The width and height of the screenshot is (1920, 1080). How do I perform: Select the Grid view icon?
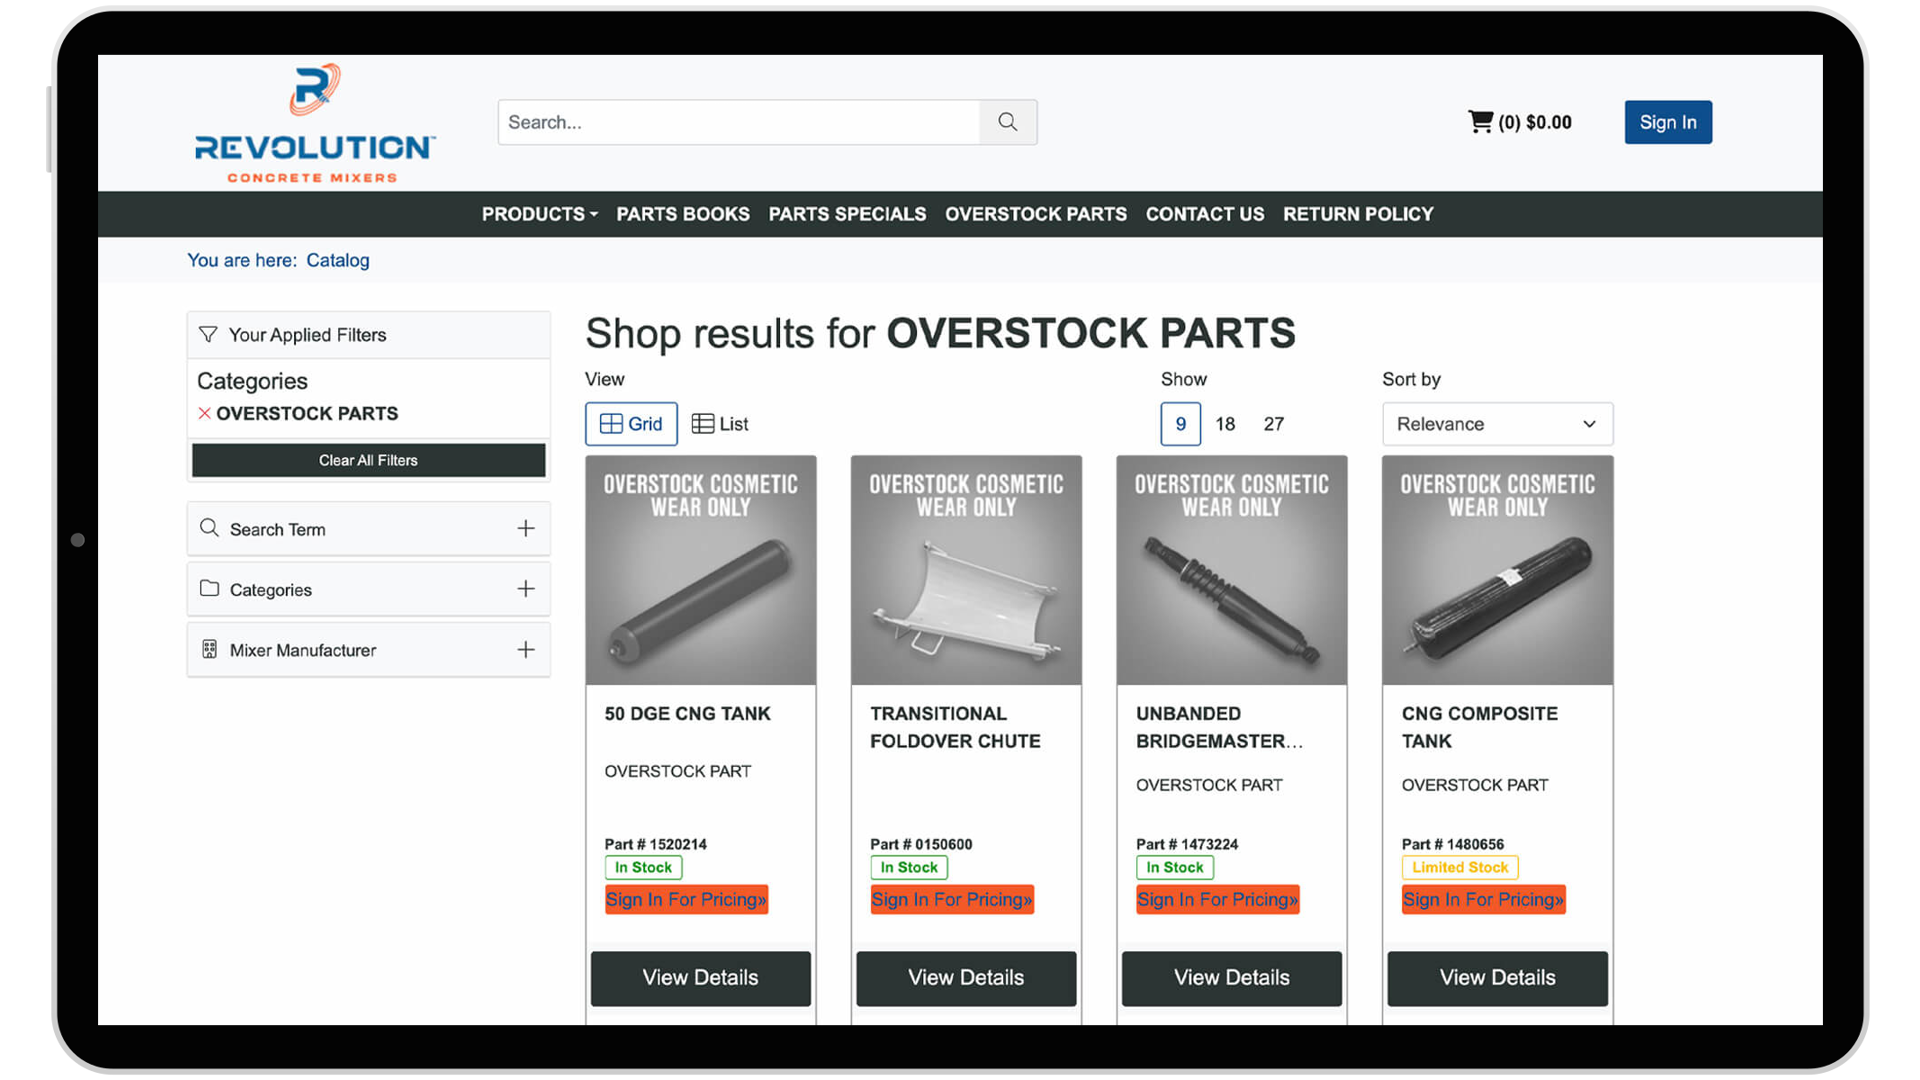[631, 423]
